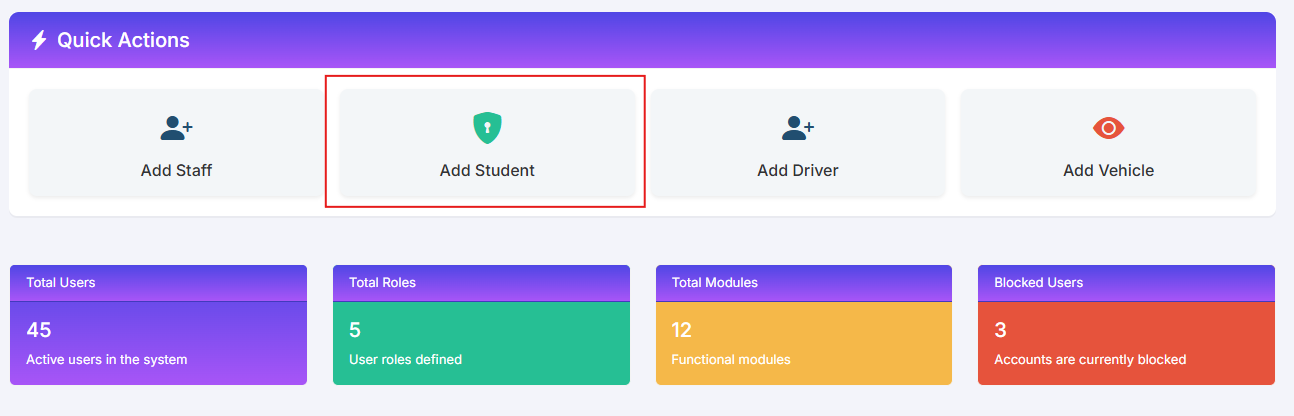Click the Total Modules header label
The width and height of the screenshot is (1294, 416).
tap(715, 283)
